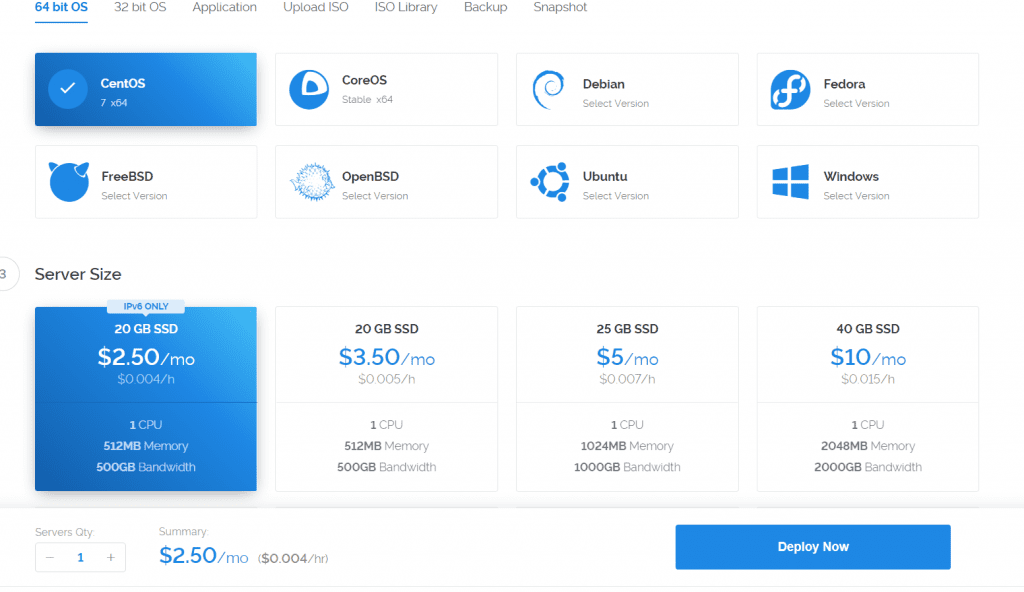1024x592 pixels.
Task: Click '1024MB Memory' text
Action: pyautogui.click(x=627, y=446)
